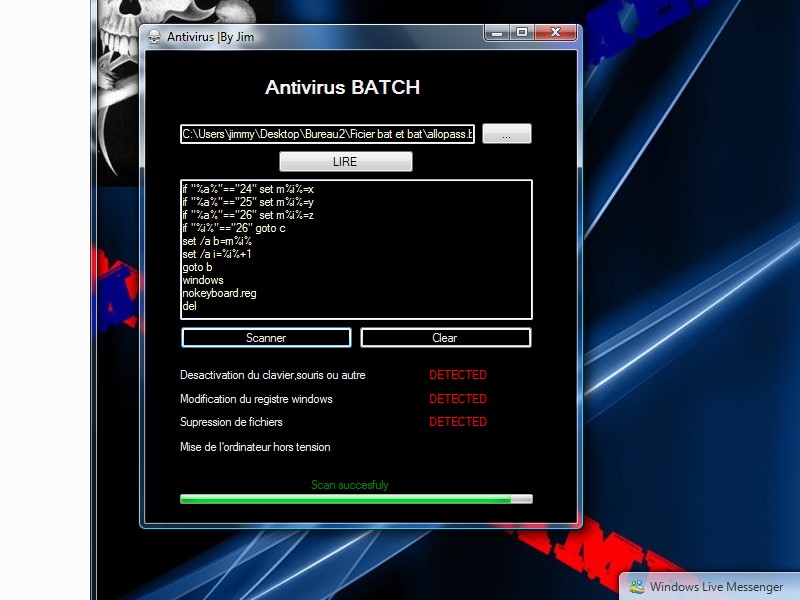Click the 'del' line in the script box

coord(189,306)
